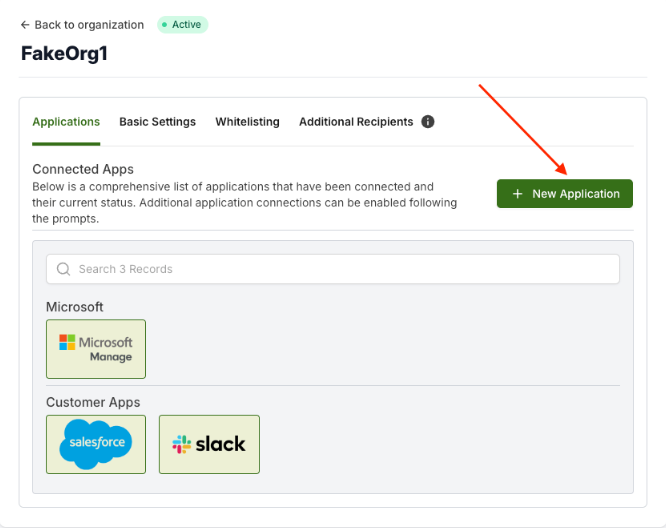Open the Salesforce app tile
This screenshot has height=528, width=666.
point(96,444)
